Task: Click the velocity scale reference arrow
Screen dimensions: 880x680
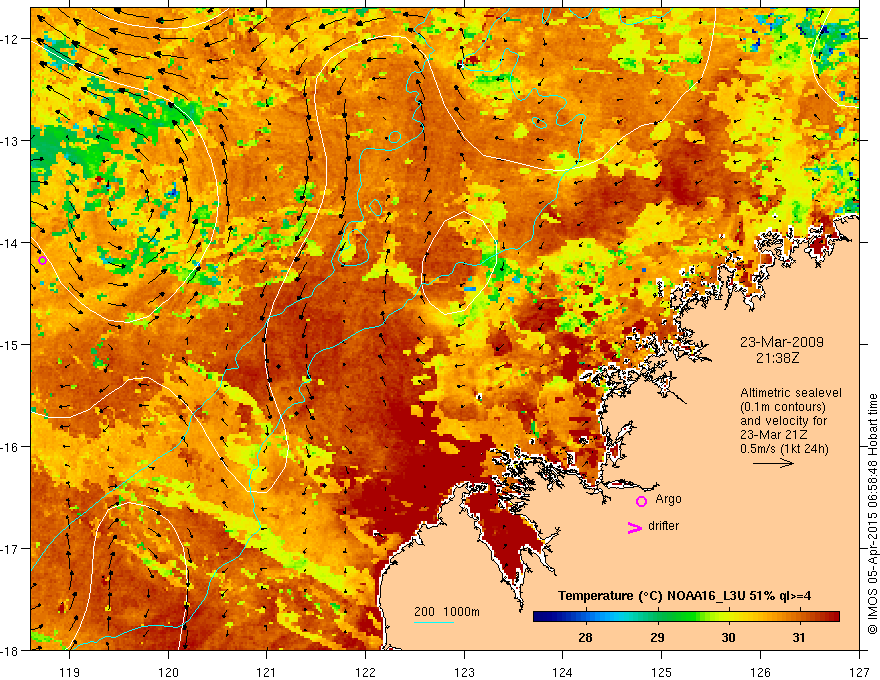Action: click(773, 463)
